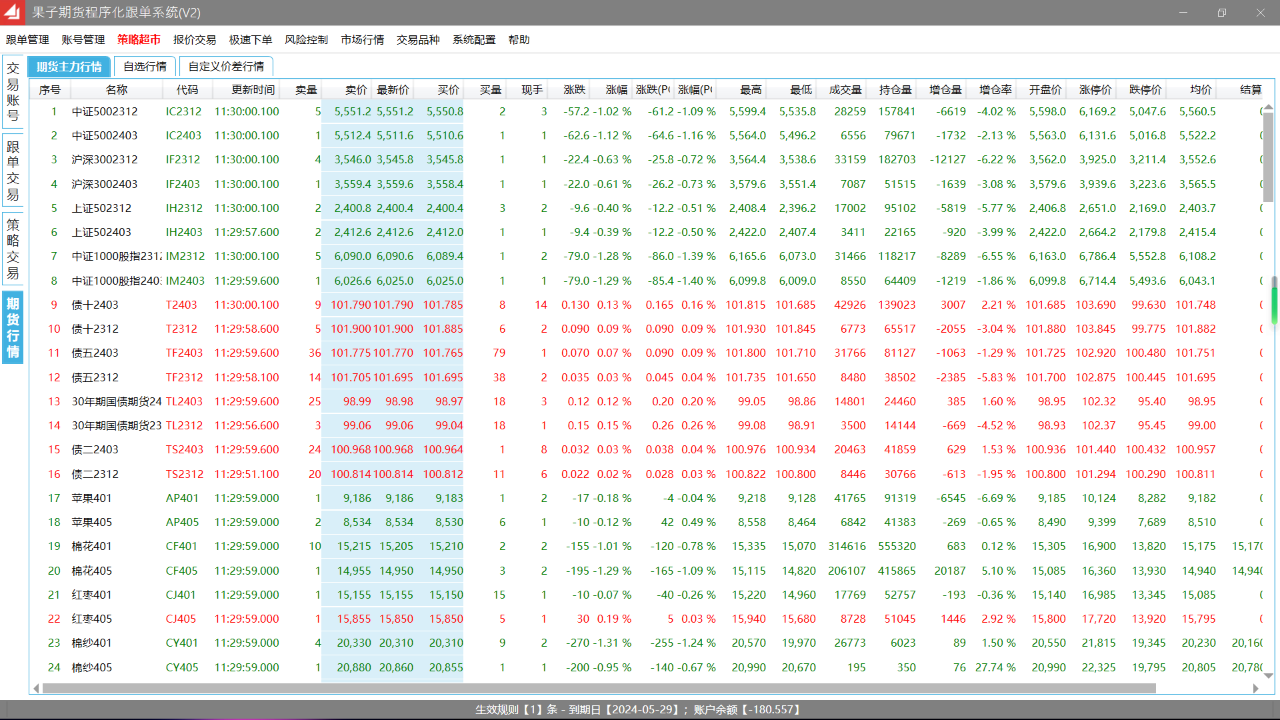Open the 风险控制 menu

(x=306, y=40)
